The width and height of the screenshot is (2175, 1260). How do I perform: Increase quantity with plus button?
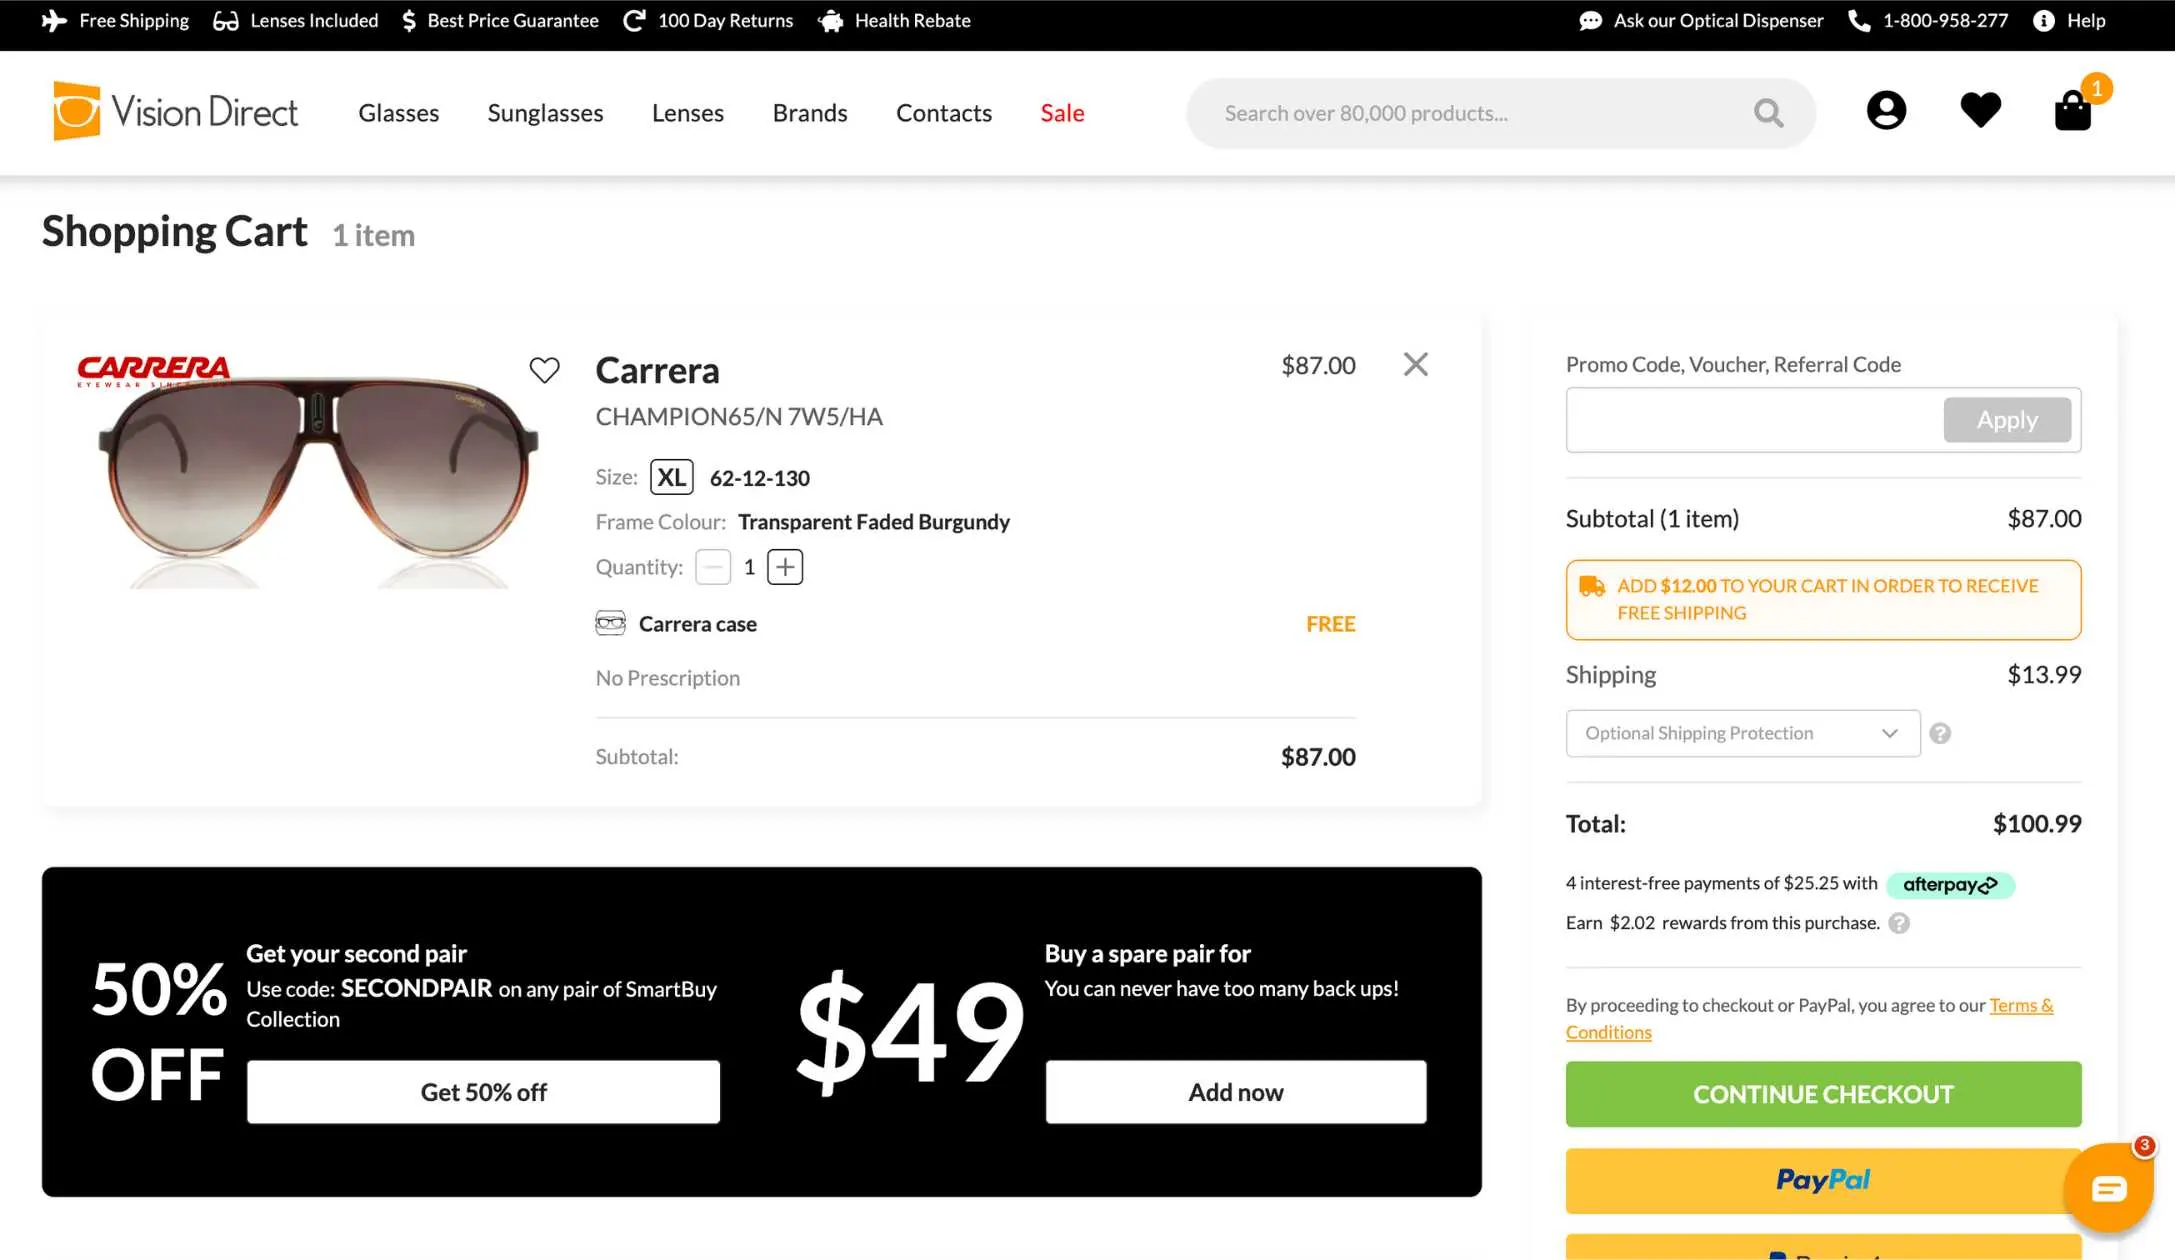tap(785, 567)
